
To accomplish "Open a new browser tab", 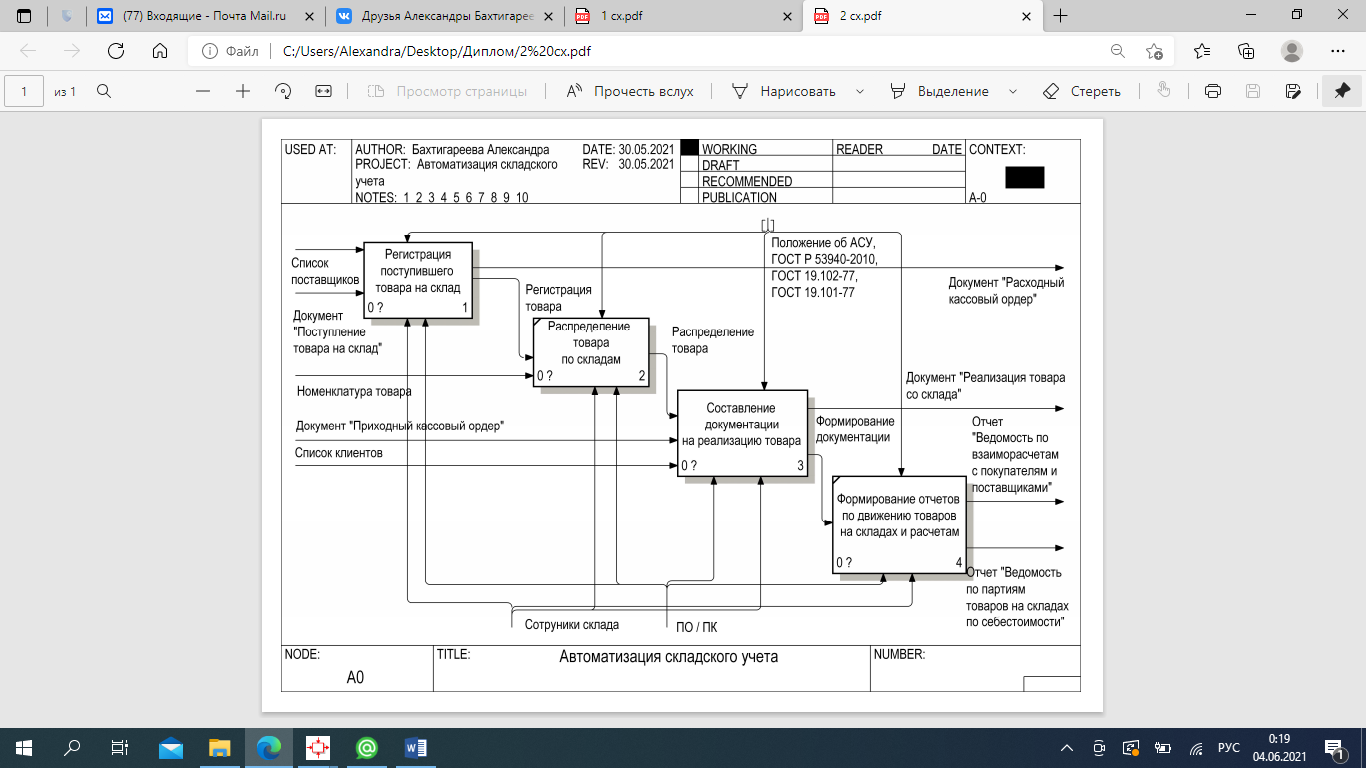I will point(1061,16).
